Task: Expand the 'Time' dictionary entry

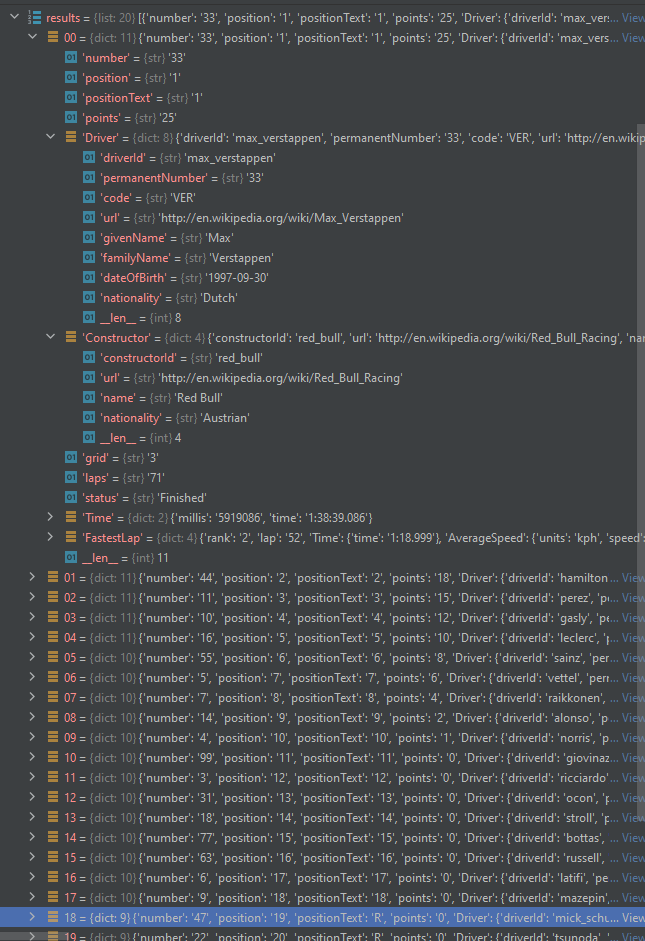Action: click(50, 517)
